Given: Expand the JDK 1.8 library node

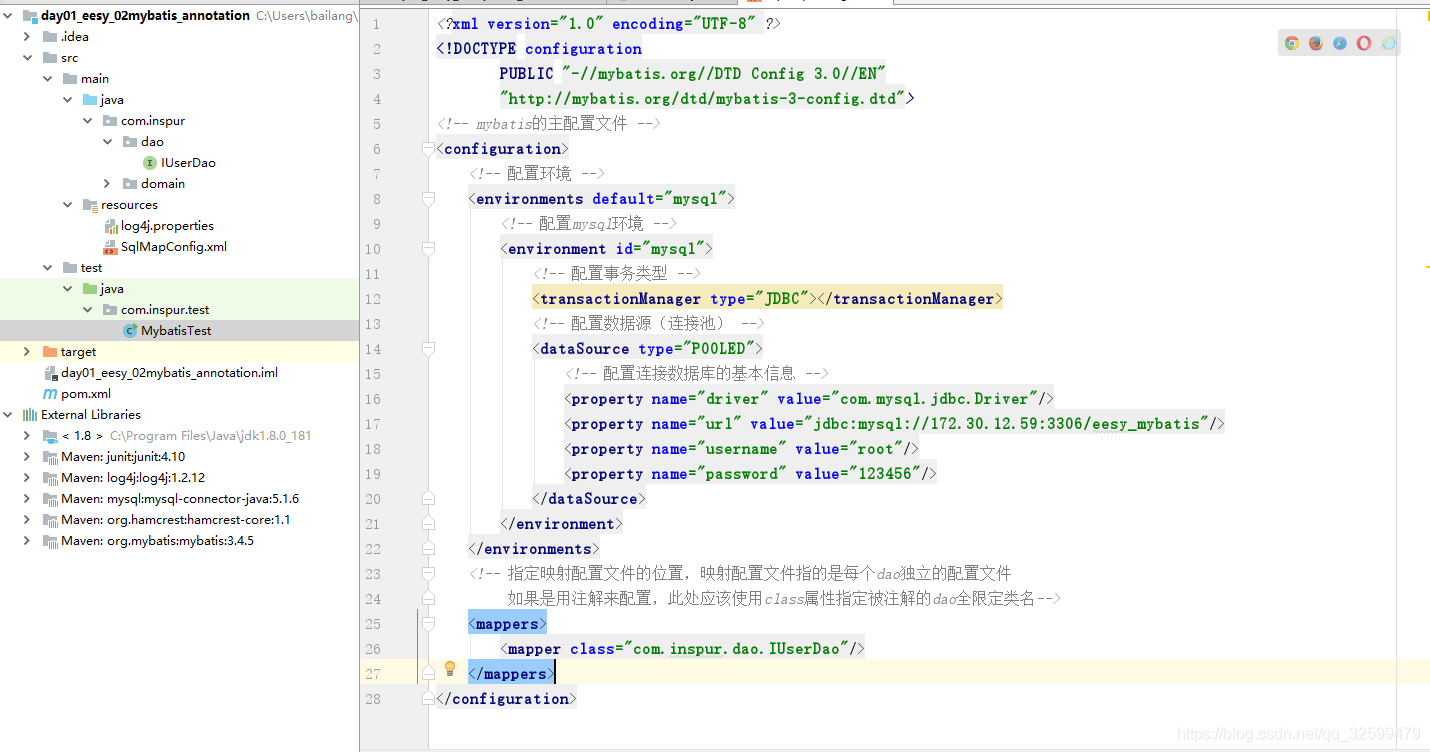Looking at the screenshot, I should tap(28, 436).
